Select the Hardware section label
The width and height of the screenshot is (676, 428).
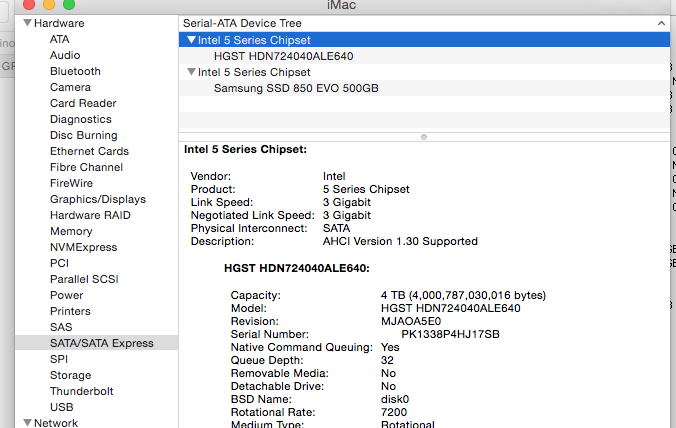point(59,23)
